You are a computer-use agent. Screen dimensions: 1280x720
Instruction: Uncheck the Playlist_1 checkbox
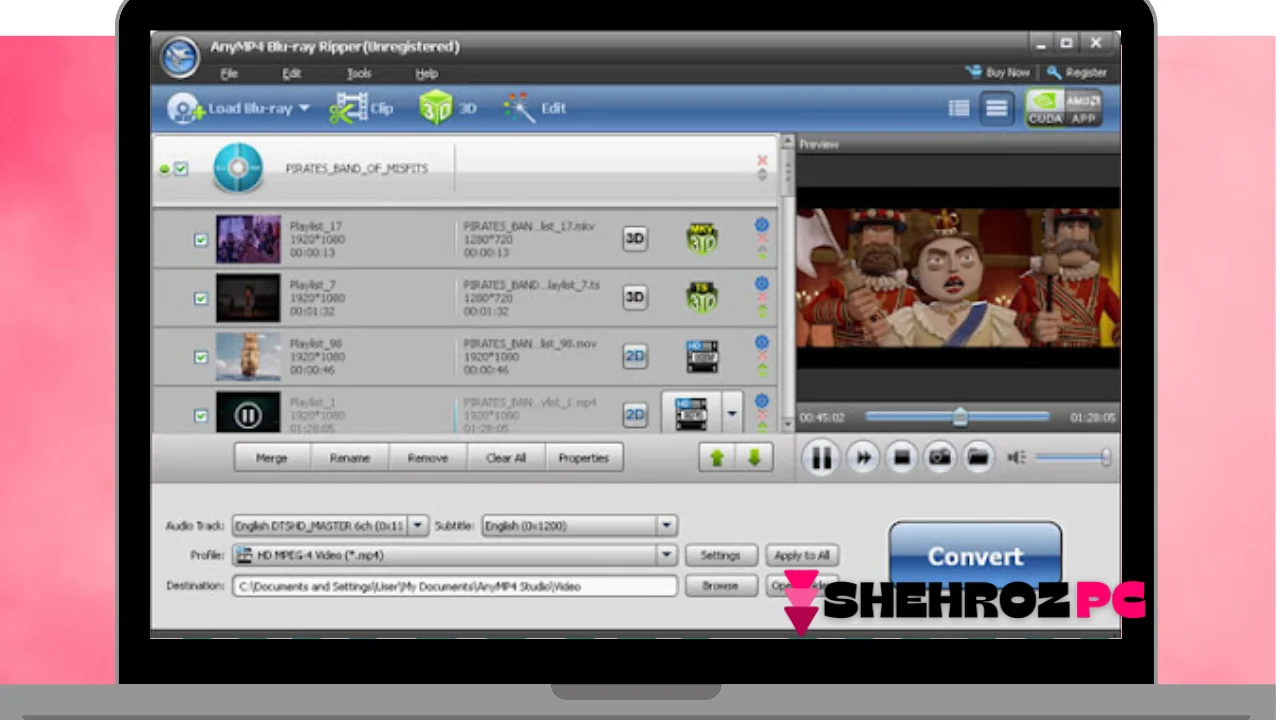pyautogui.click(x=201, y=415)
